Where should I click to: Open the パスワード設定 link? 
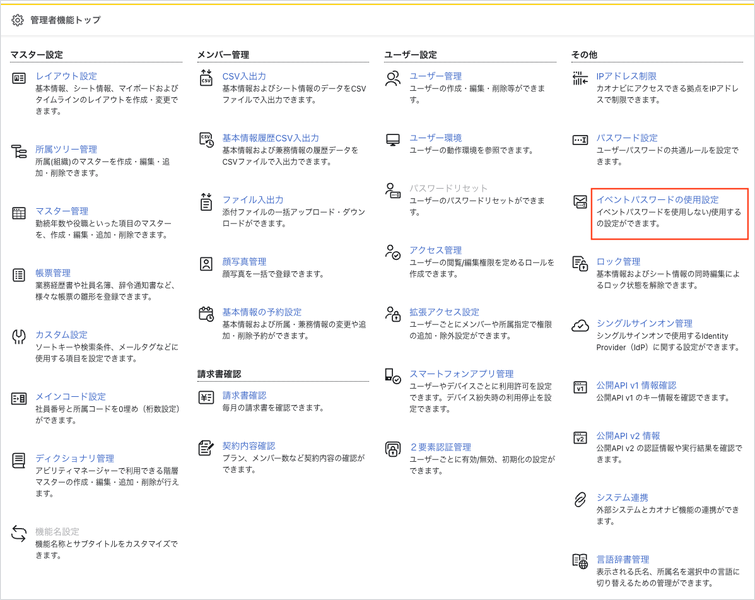click(627, 138)
